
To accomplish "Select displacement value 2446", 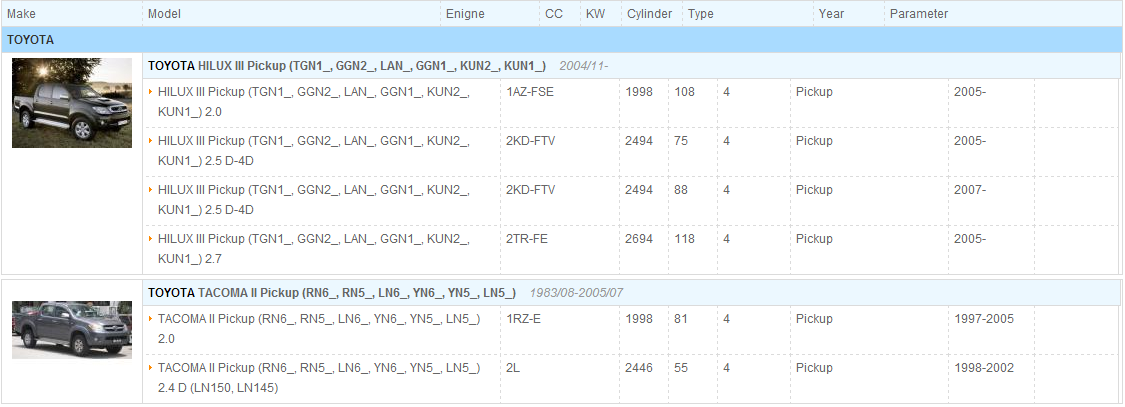I will (639, 368).
